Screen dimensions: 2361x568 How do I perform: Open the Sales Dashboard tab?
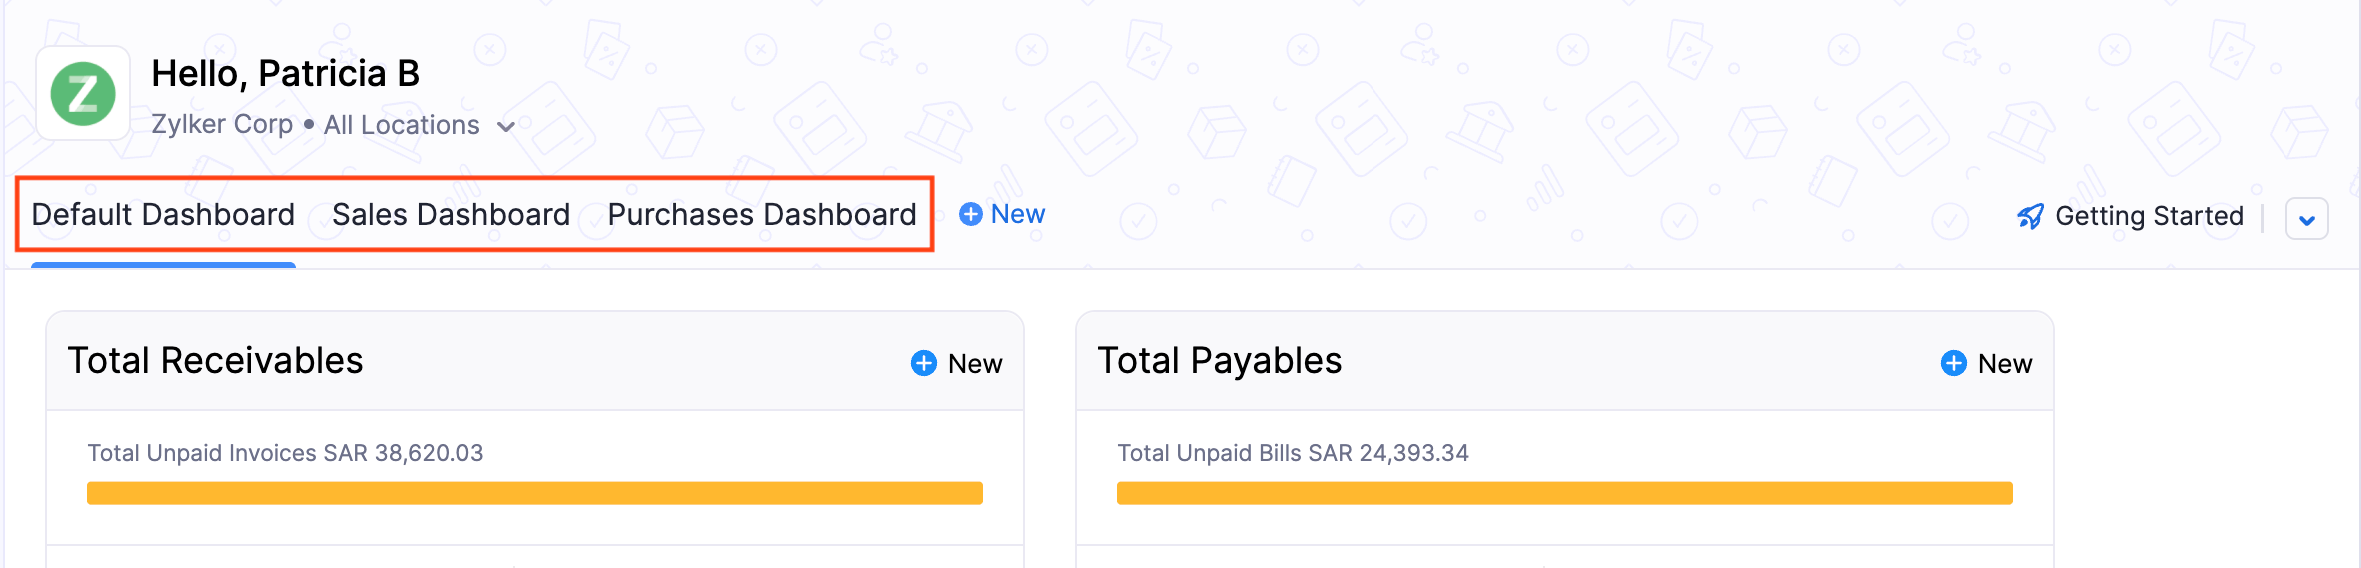pos(451,215)
